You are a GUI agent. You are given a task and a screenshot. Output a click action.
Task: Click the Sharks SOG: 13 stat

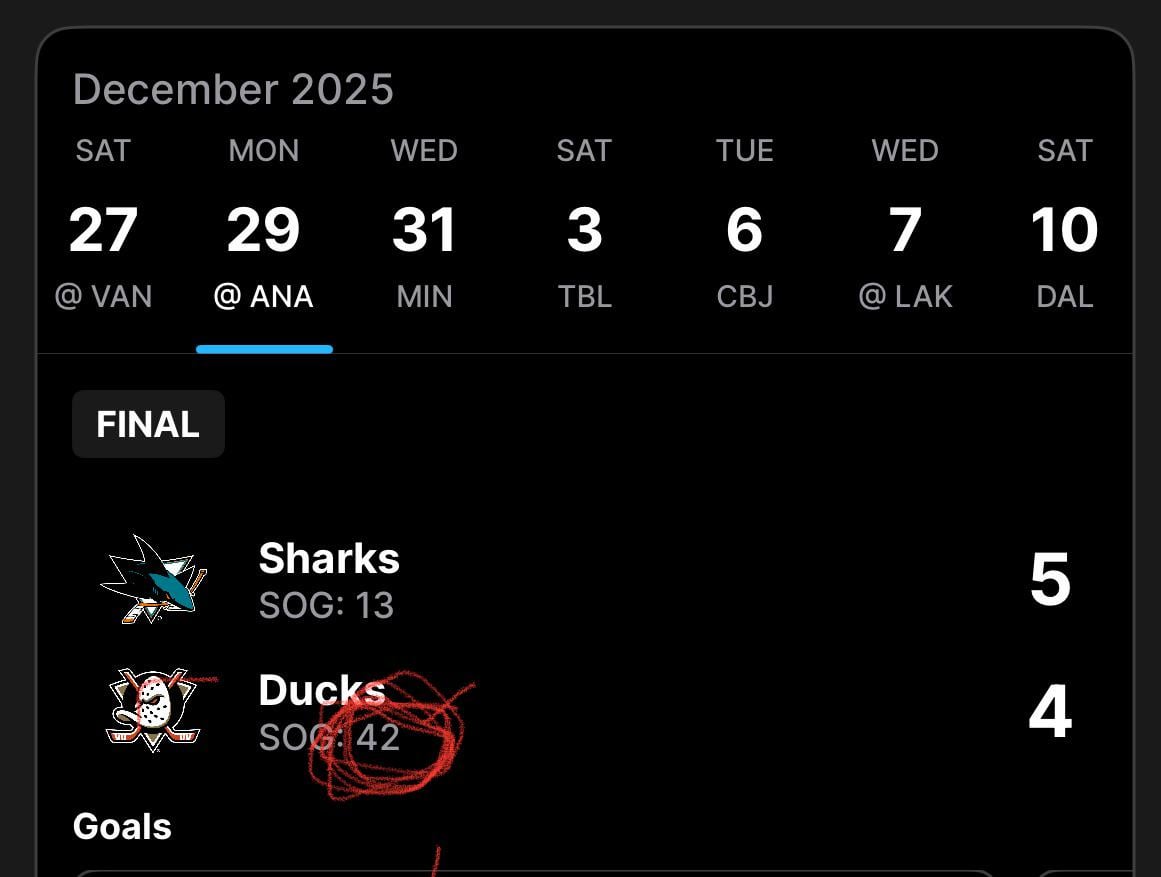coord(327,605)
